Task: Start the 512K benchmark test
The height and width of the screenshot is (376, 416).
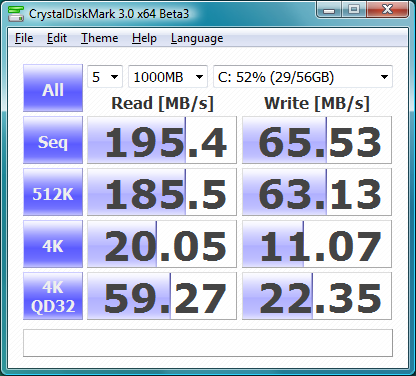Action: click(53, 192)
